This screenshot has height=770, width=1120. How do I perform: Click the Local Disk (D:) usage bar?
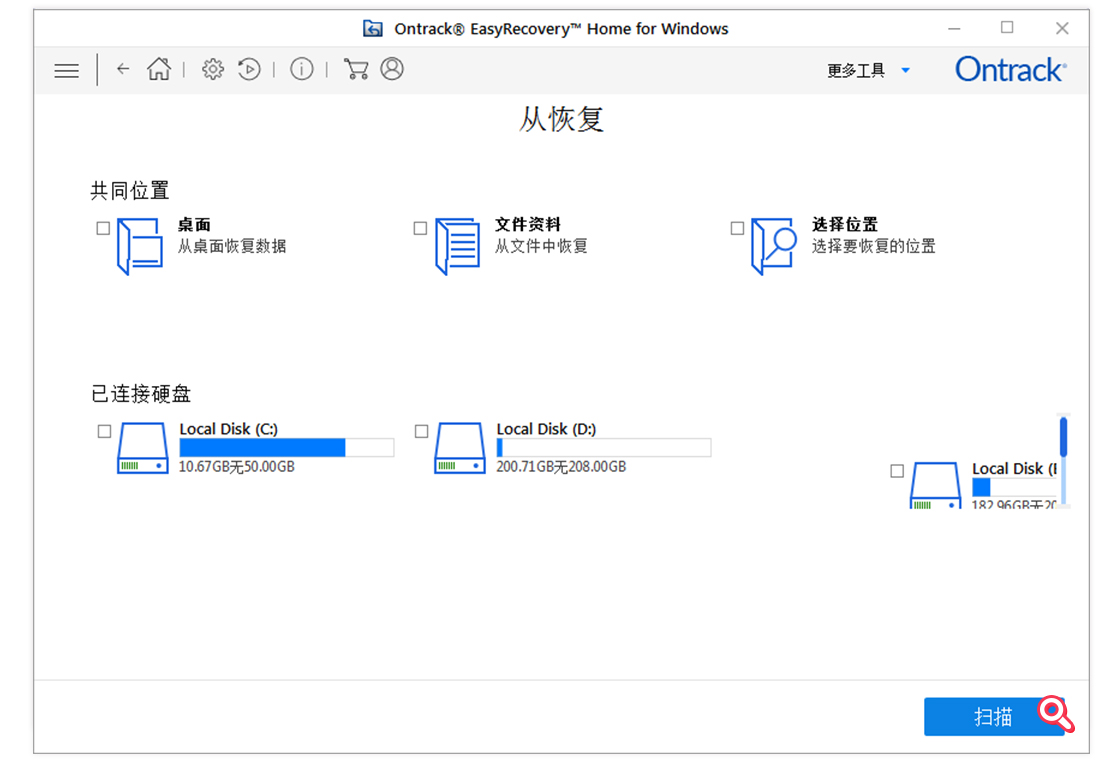tap(604, 448)
